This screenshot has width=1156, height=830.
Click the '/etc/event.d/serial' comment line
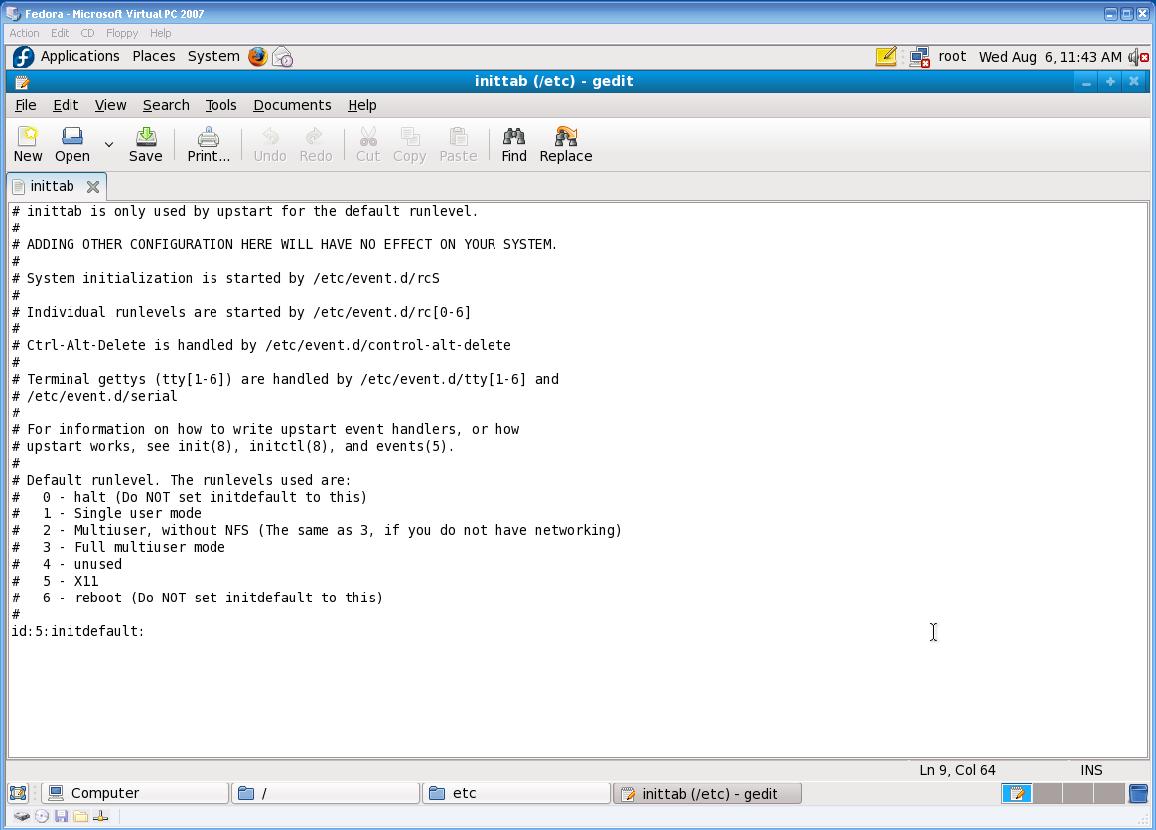94,396
